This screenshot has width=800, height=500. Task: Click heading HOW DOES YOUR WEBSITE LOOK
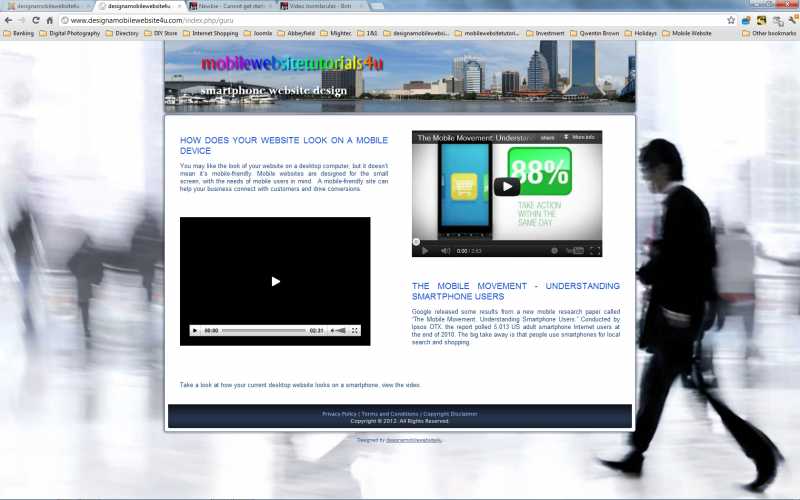tap(284, 145)
